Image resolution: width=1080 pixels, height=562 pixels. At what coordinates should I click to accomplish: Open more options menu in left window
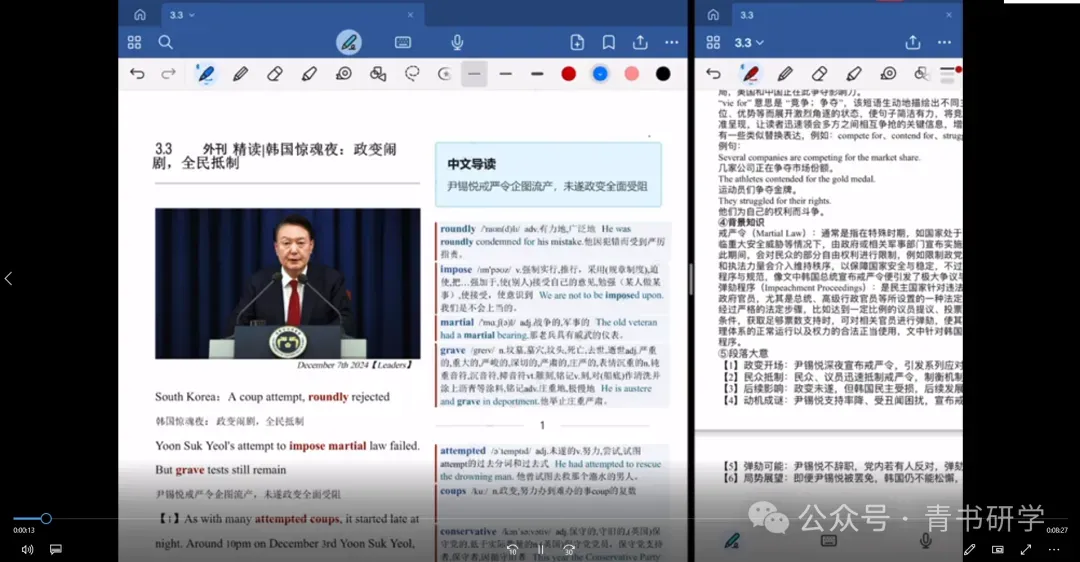672,43
